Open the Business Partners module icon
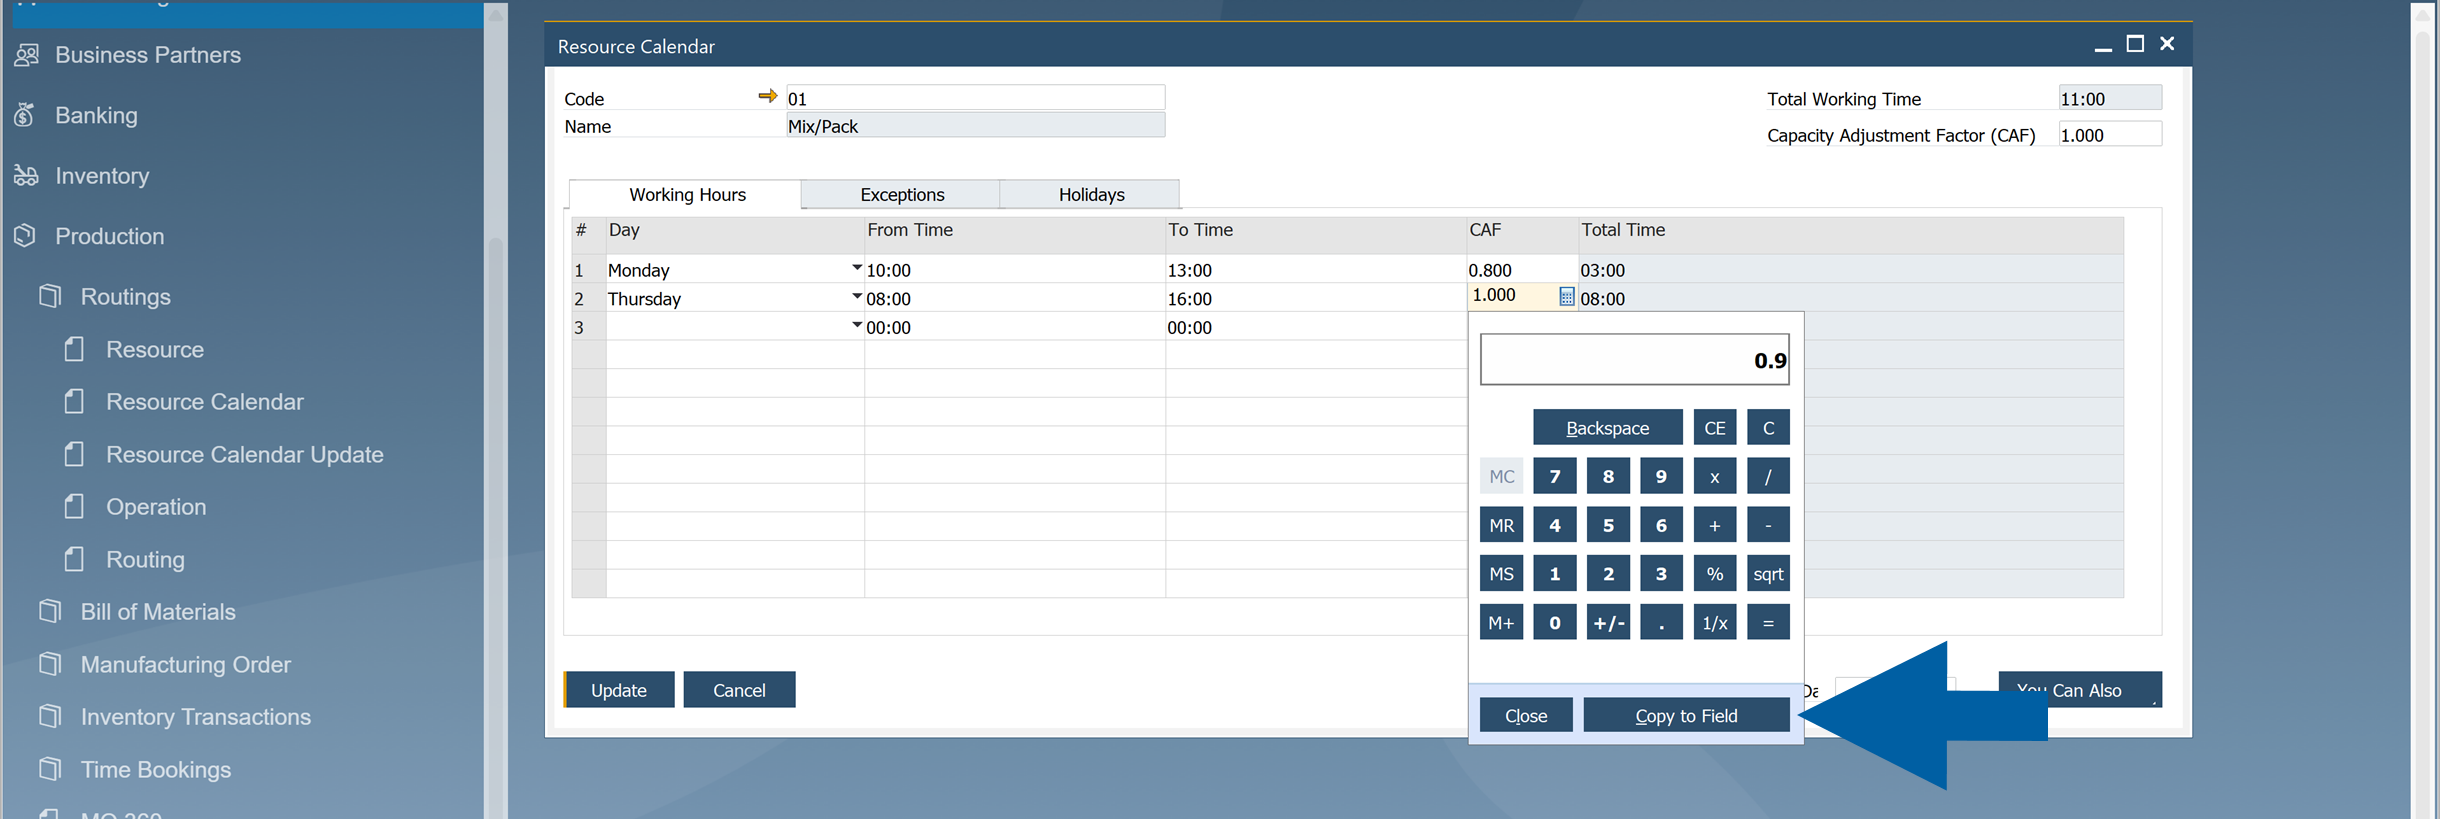The height and width of the screenshot is (819, 2440). pyautogui.click(x=27, y=55)
